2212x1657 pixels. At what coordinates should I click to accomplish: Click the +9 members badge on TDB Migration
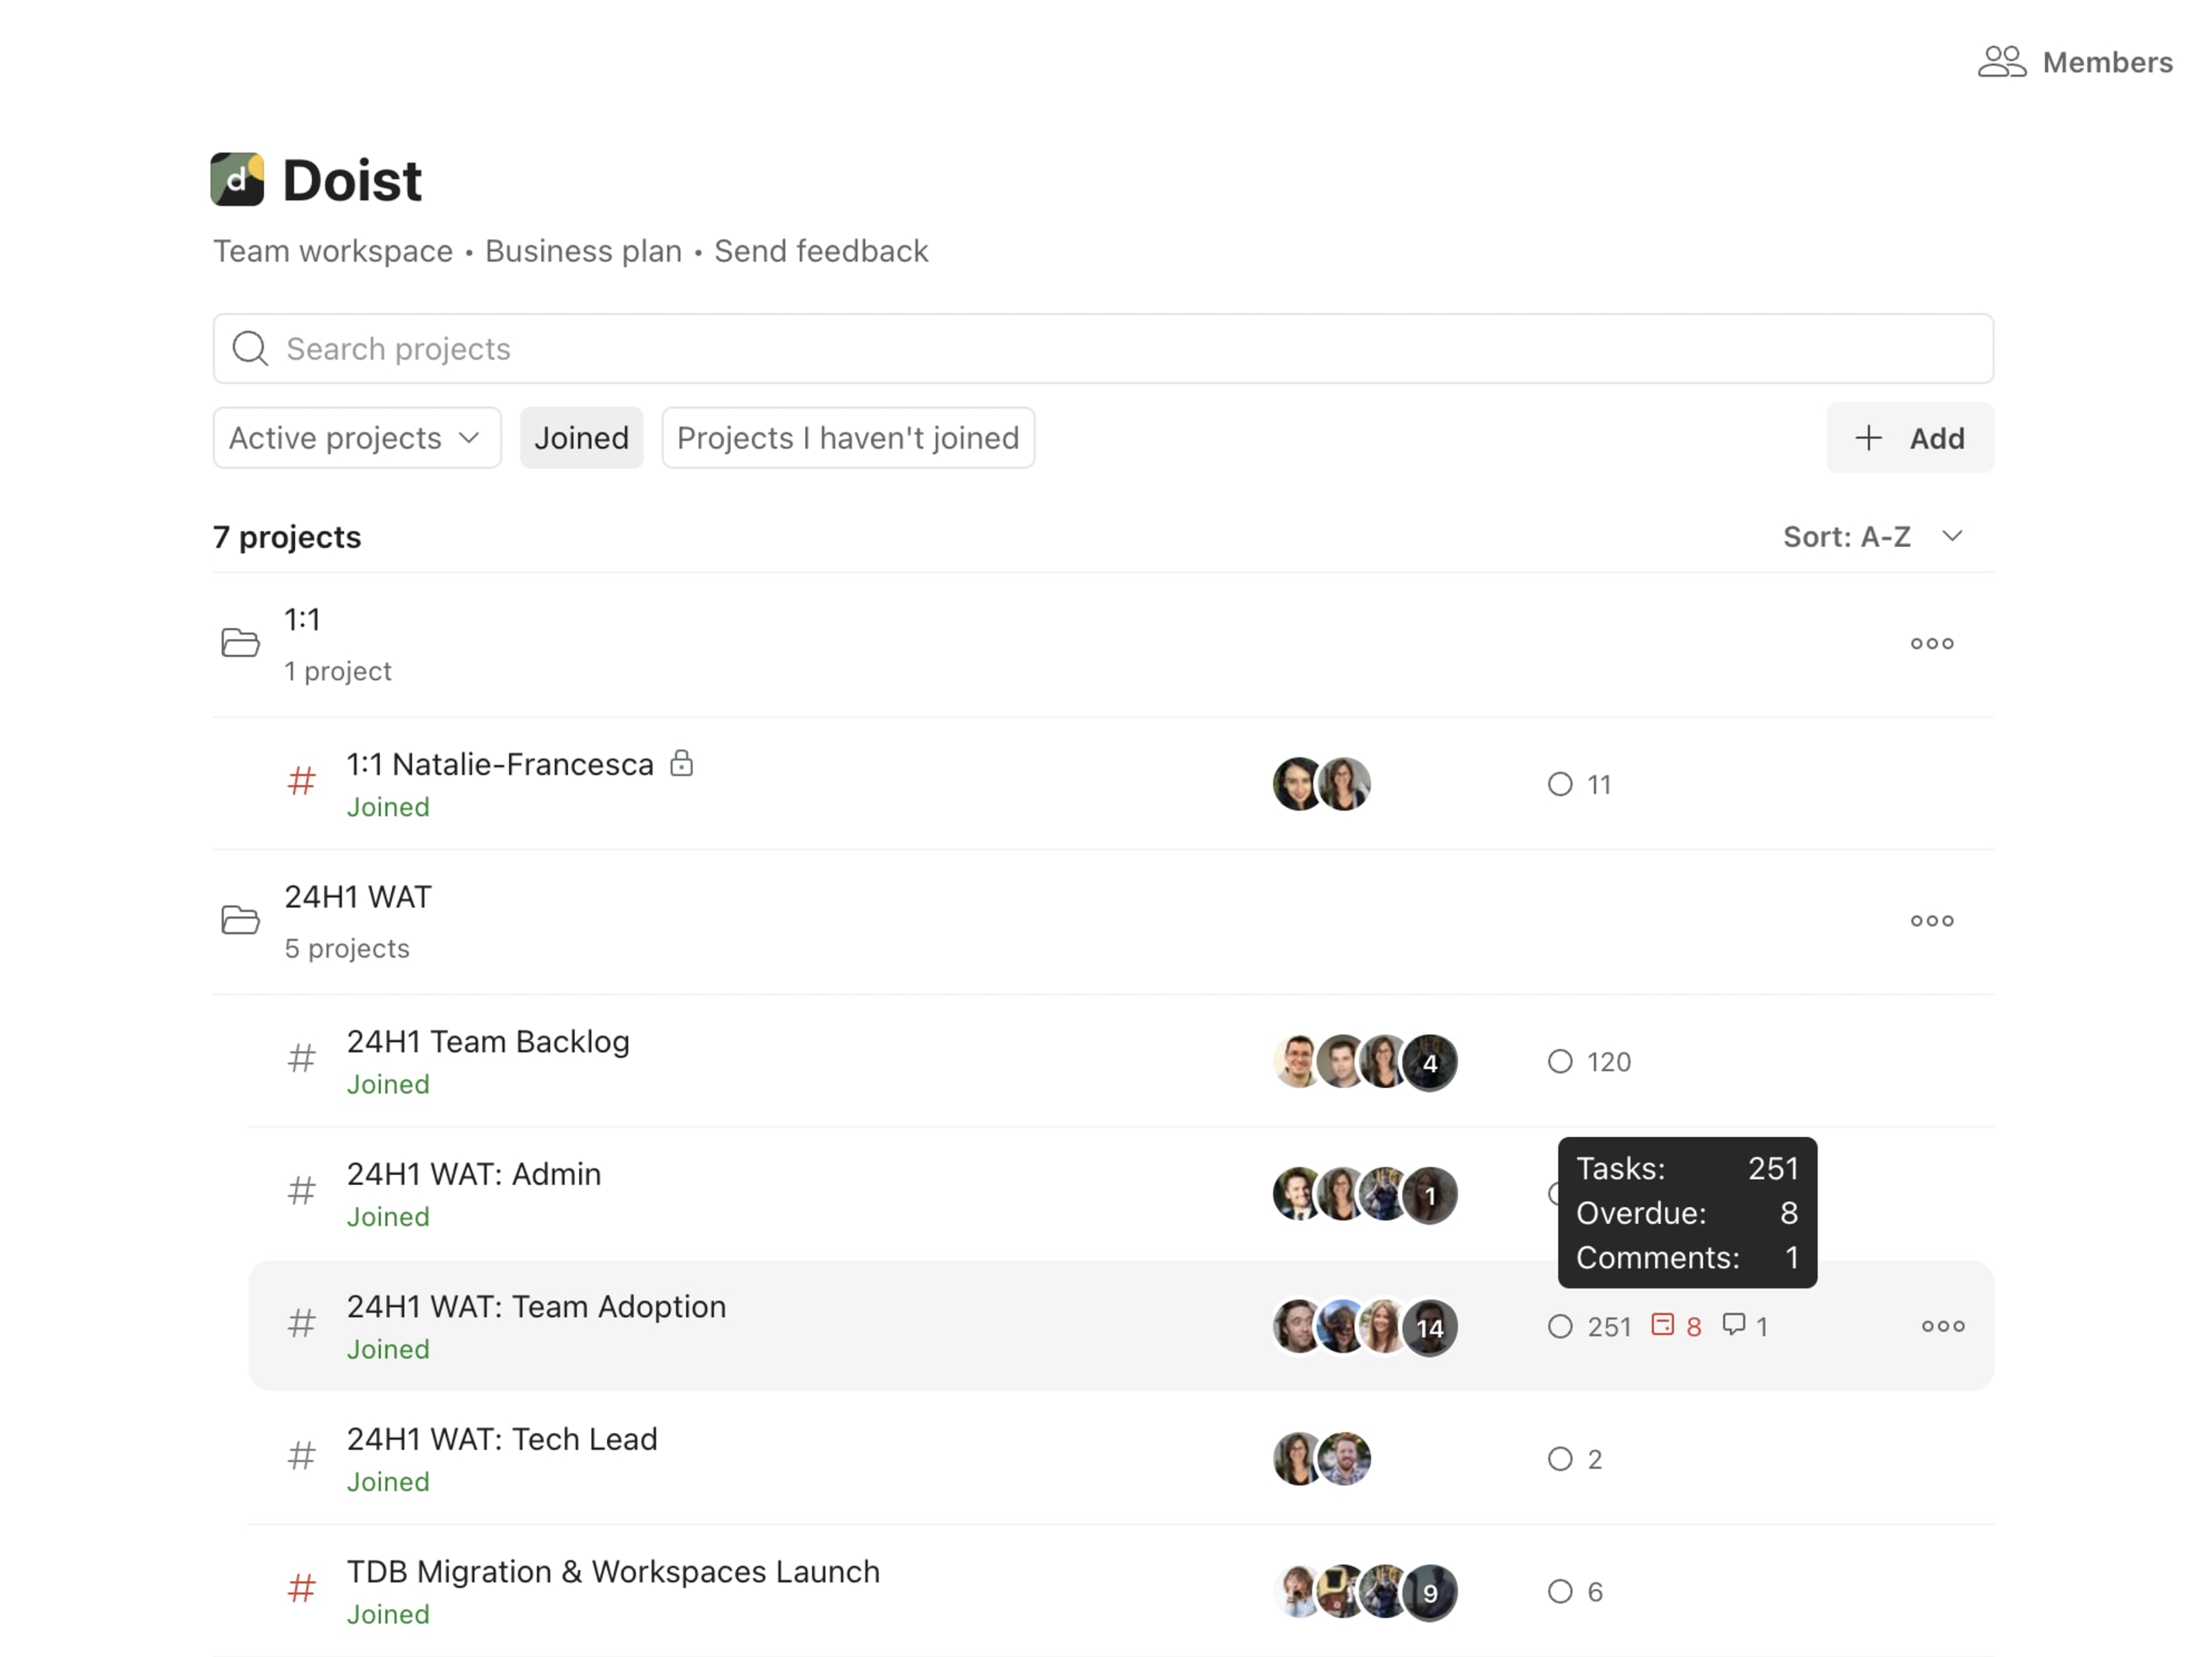tap(1430, 1592)
